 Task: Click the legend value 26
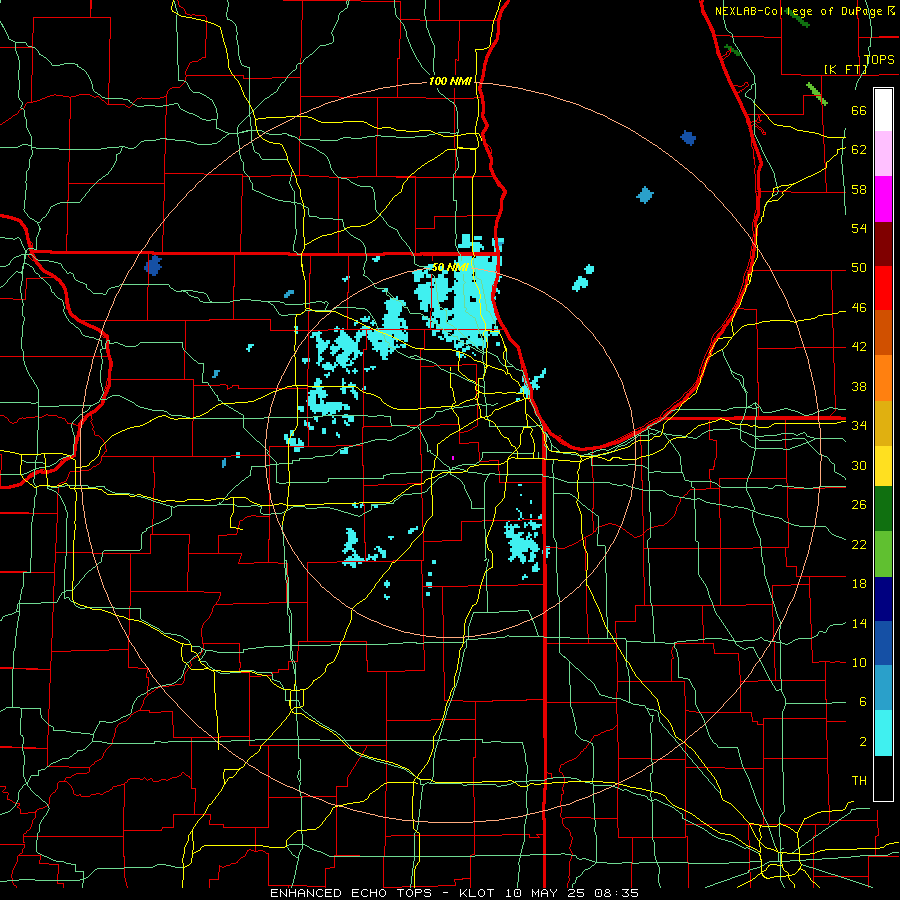coord(859,505)
